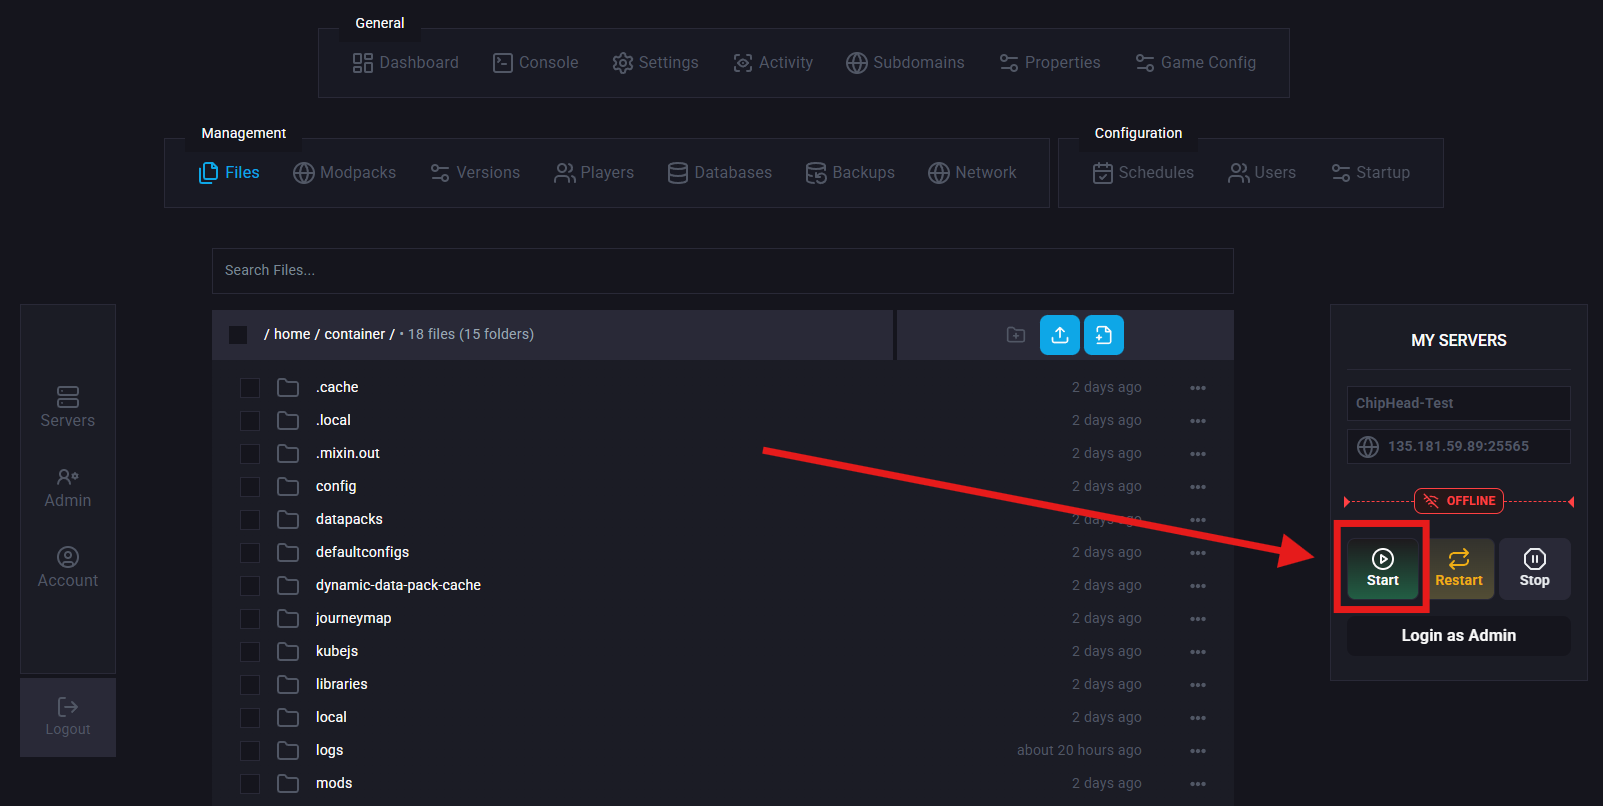The image size is (1603, 806).
Task: Open the options menu for logs
Action: pos(1198,751)
